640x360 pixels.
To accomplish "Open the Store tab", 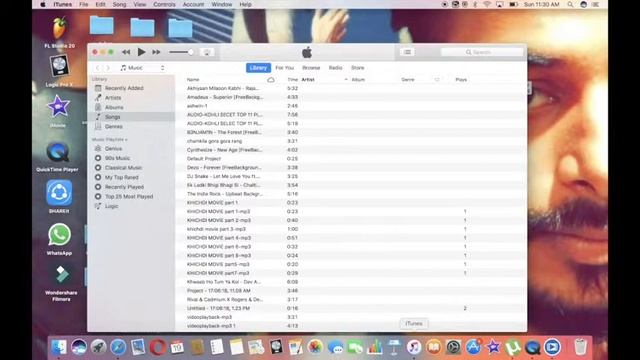I will pos(358,68).
